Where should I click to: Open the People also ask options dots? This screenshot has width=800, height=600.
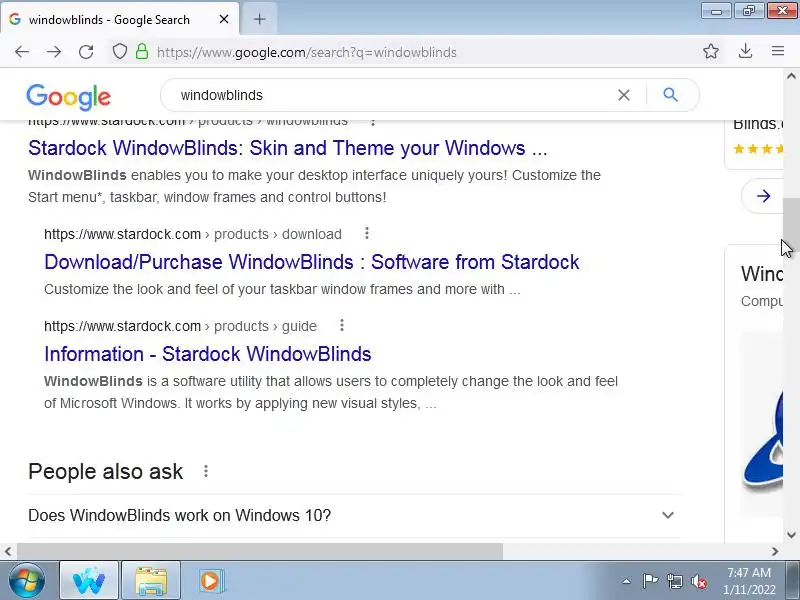tap(206, 471)
